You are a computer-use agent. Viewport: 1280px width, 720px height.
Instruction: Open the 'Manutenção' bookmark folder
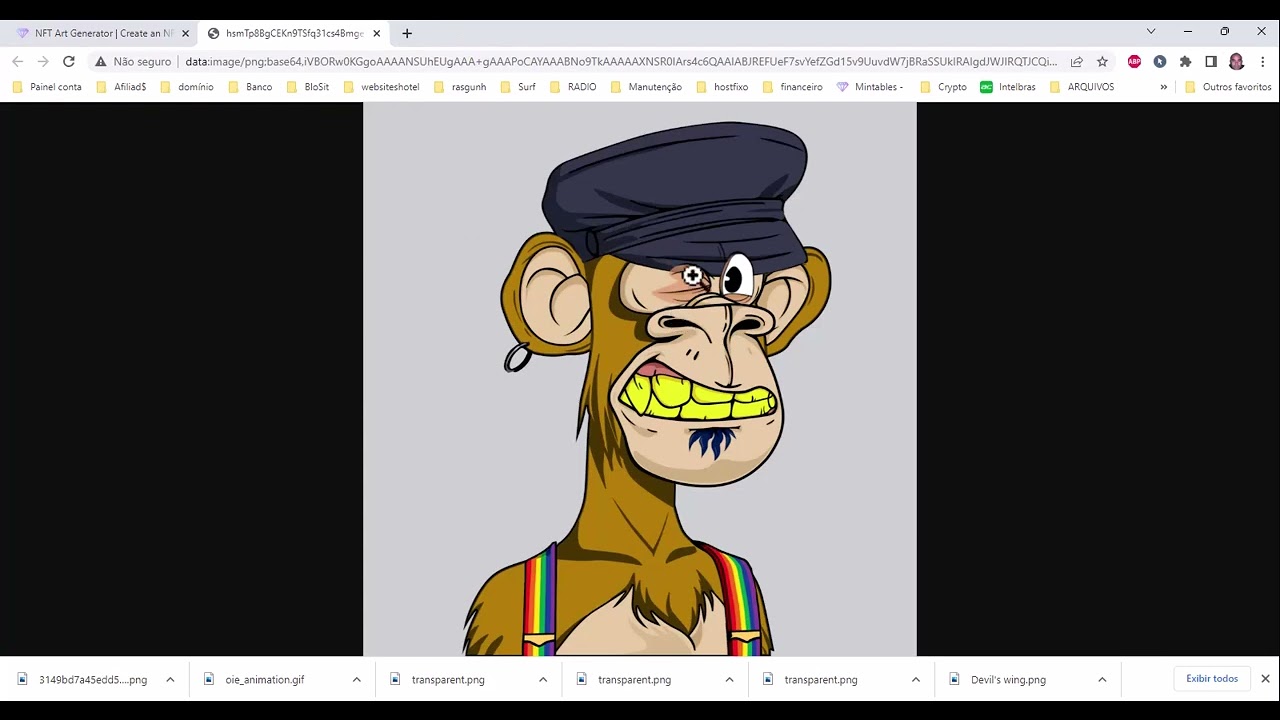point(646,87)
